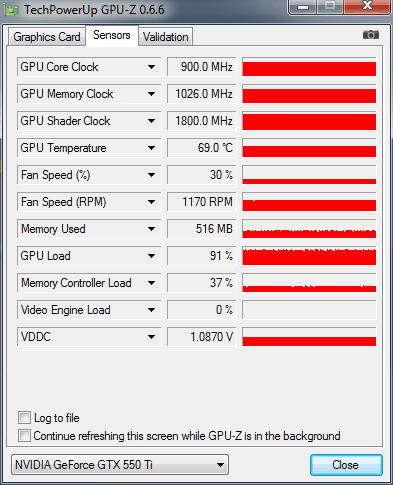Switch to the Graphics Card tab
Image resolution: width=393 pixels, height=485 pixels.
coord(47,37)
